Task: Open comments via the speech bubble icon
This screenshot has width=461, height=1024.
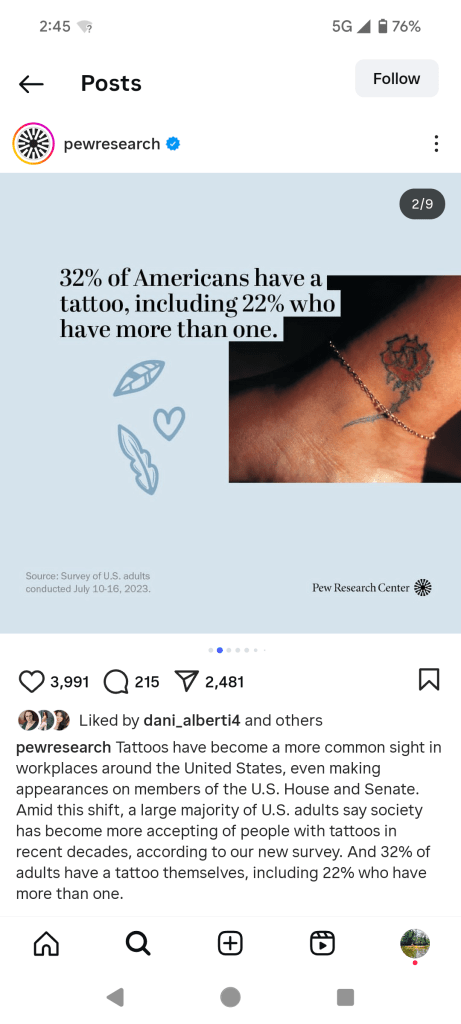Action: (x=116, y=682)
